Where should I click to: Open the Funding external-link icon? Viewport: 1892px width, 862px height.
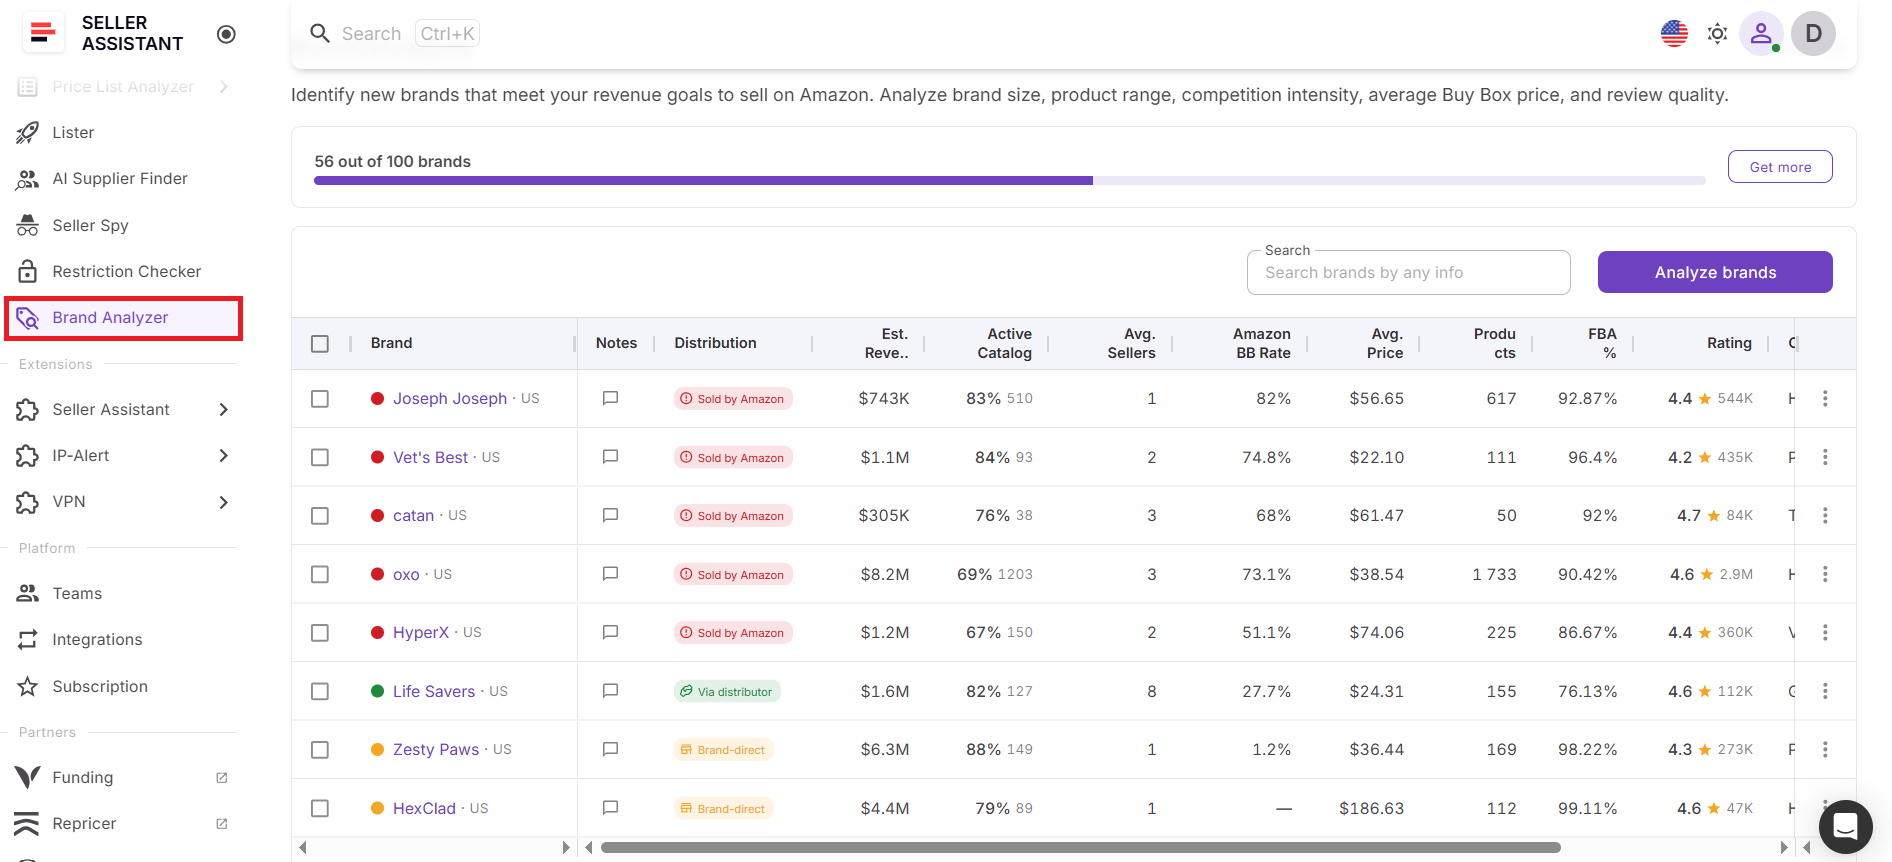coord(222,777)
